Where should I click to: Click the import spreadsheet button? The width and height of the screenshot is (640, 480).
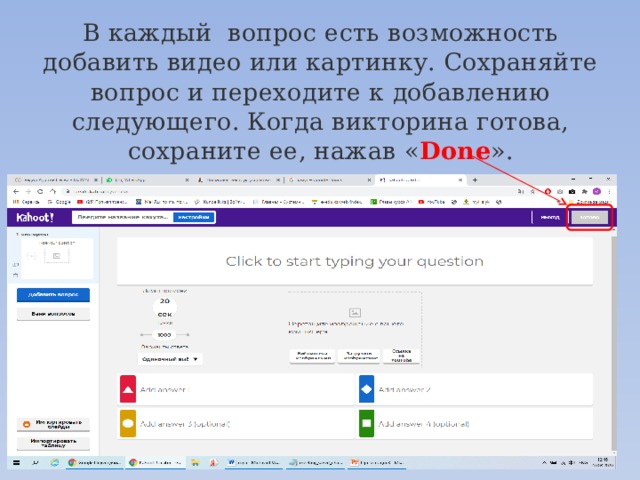pos(53,443)
